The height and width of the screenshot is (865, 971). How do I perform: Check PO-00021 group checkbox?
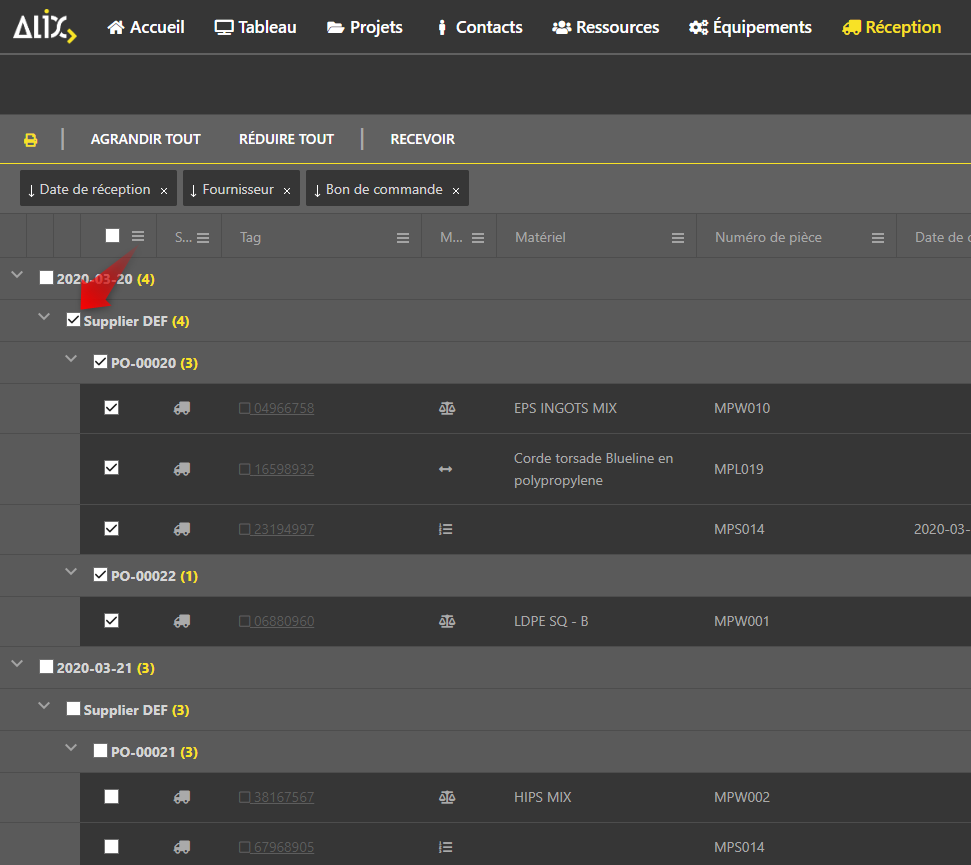click(100, 750)
